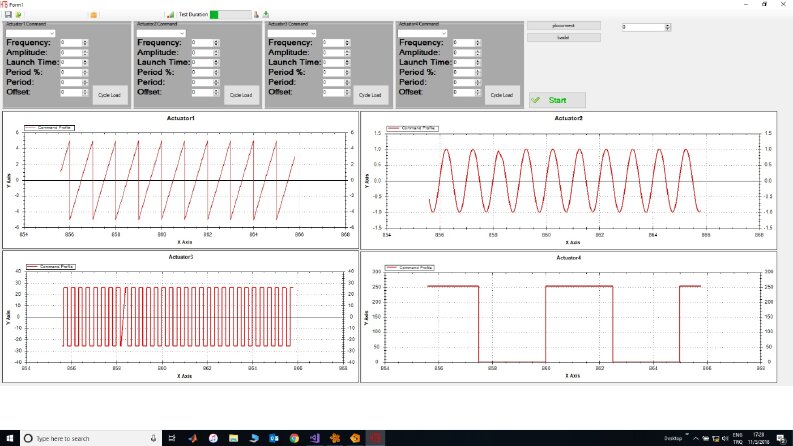Screen dimensions: 793x446
Task: Click the brush icon after the progress bar
Action: click(256, 15)
